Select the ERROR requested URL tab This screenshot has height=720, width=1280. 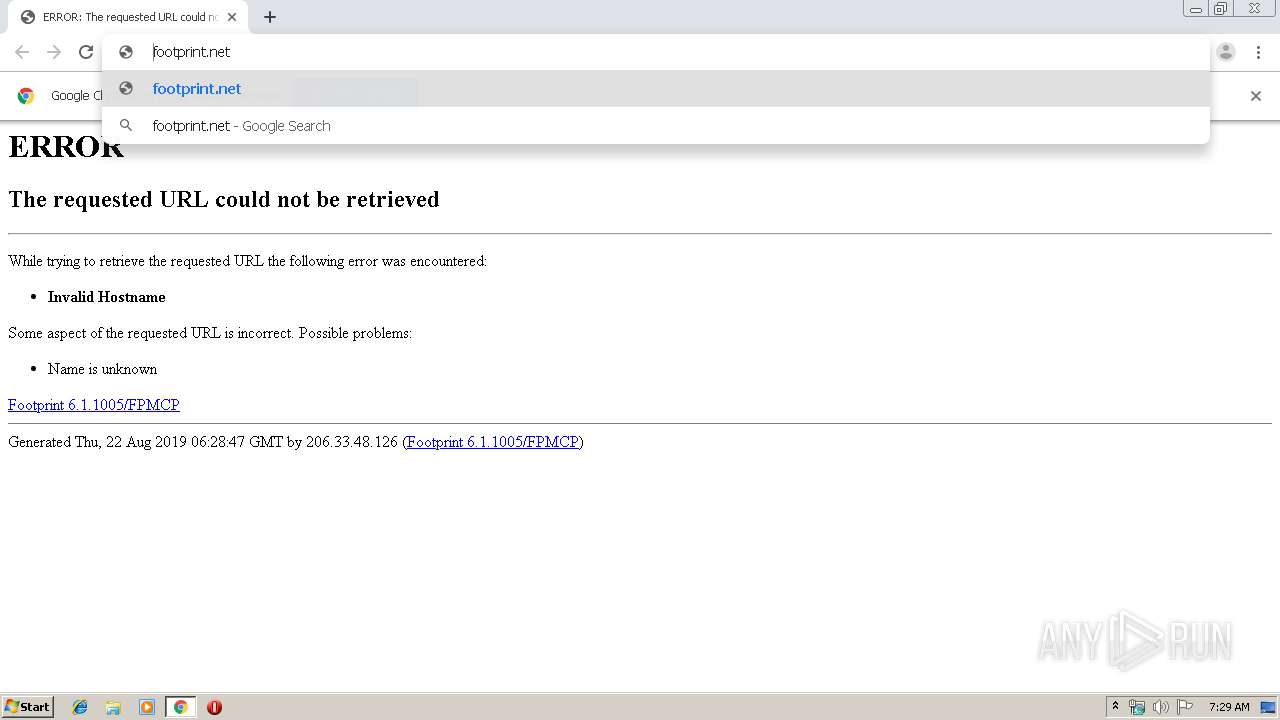pyautogui.click(x=128, y=17)
